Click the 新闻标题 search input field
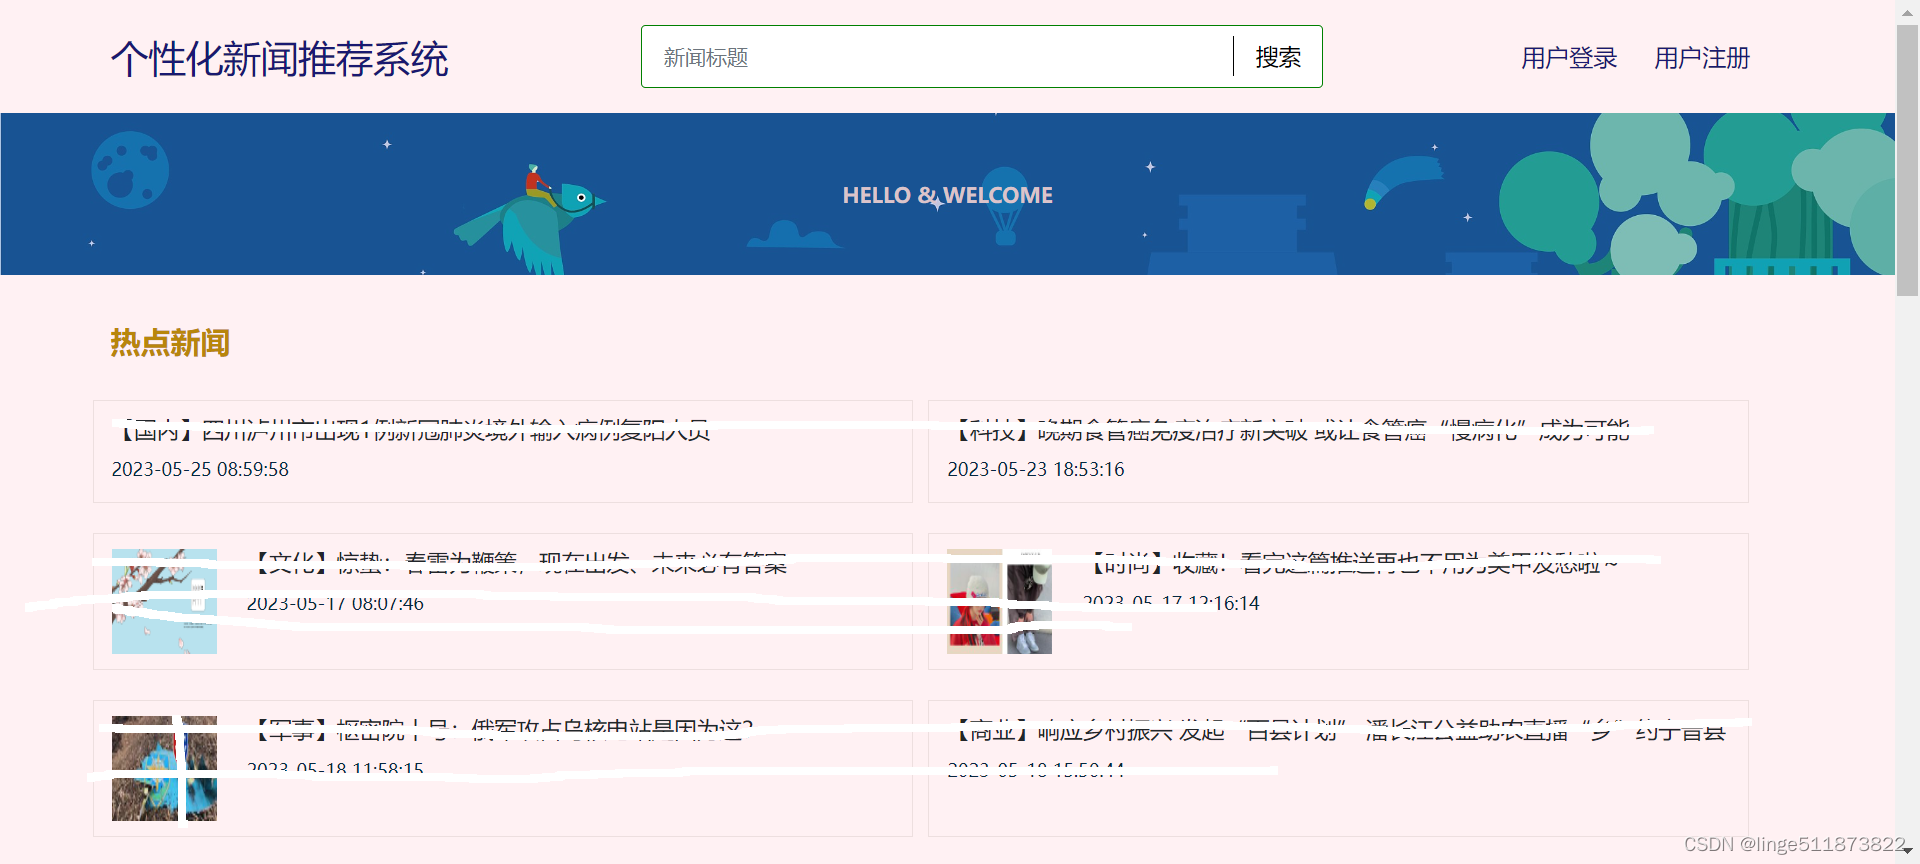The image size is (1920, 864). 937,57
